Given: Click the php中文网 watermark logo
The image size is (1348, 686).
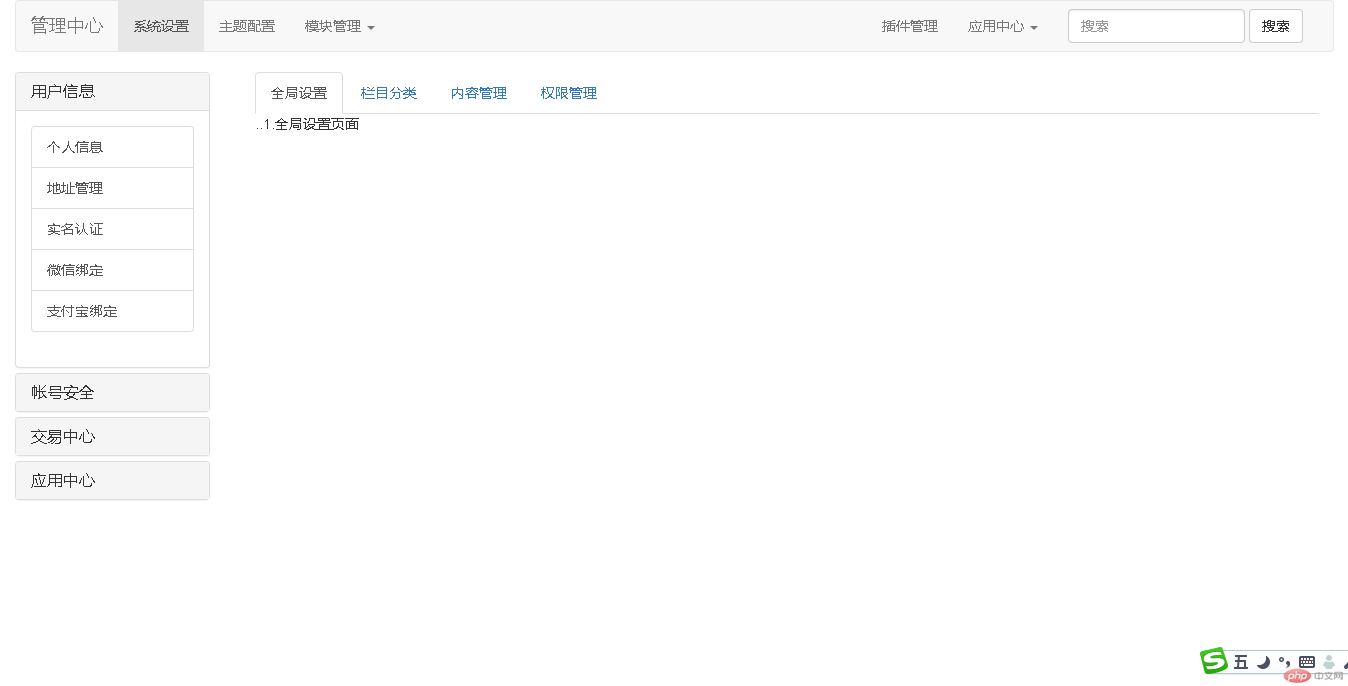Looking at the screenshot, I should pos(1297,676).
